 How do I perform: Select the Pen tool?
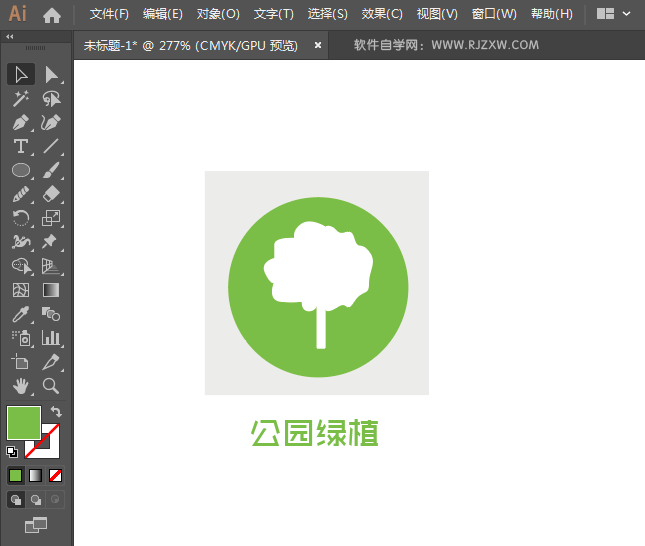click(21, 123)
